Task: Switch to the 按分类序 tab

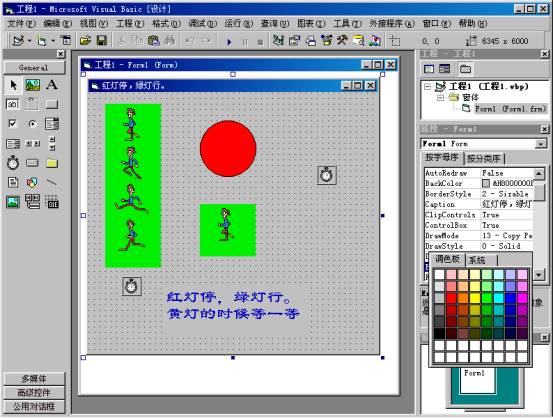Action: point(484,158)
